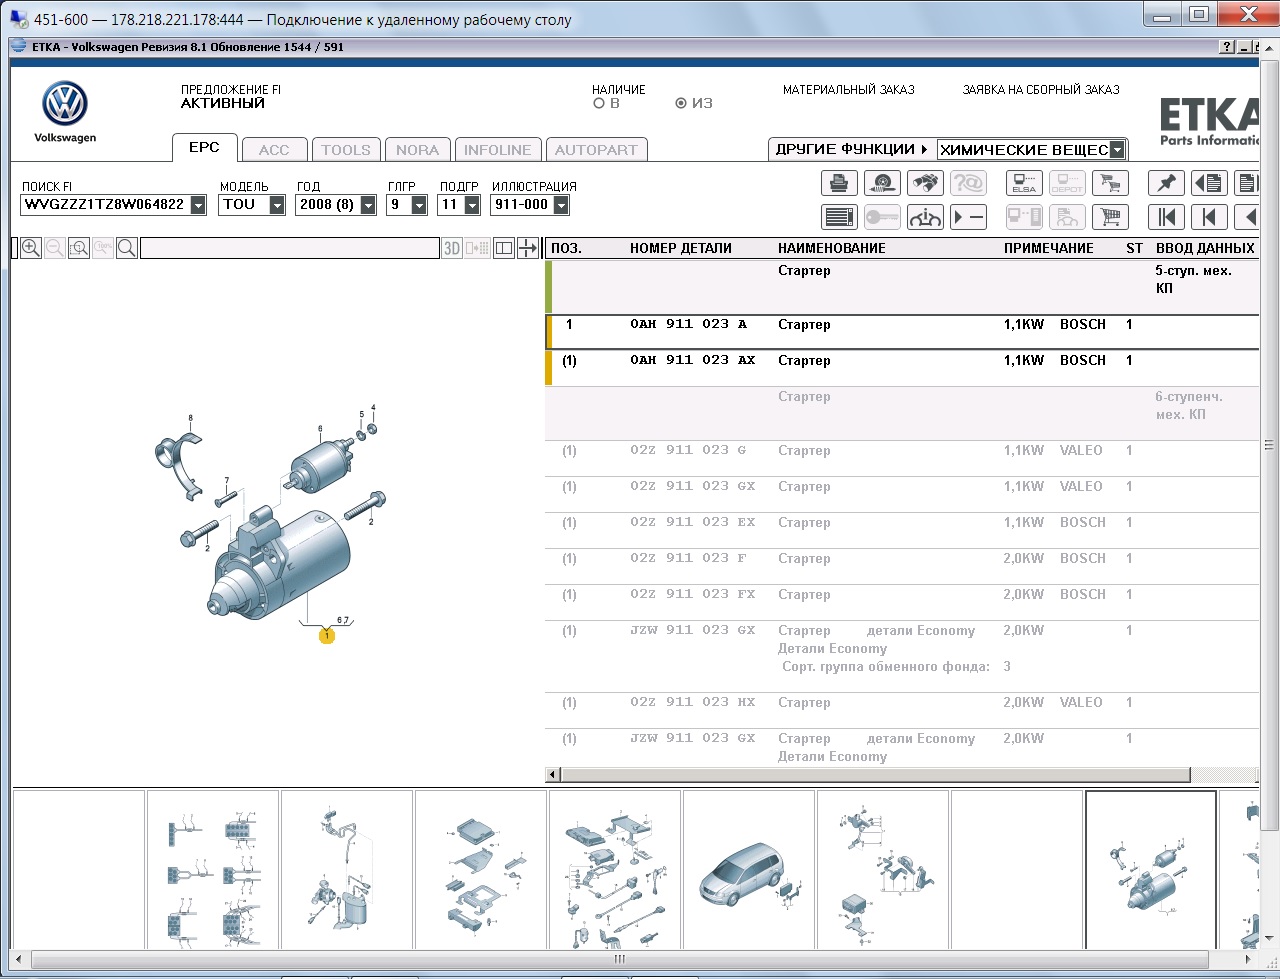Click the Volkswagen logo
The image size is (1280, 979).
click(65, 104)
